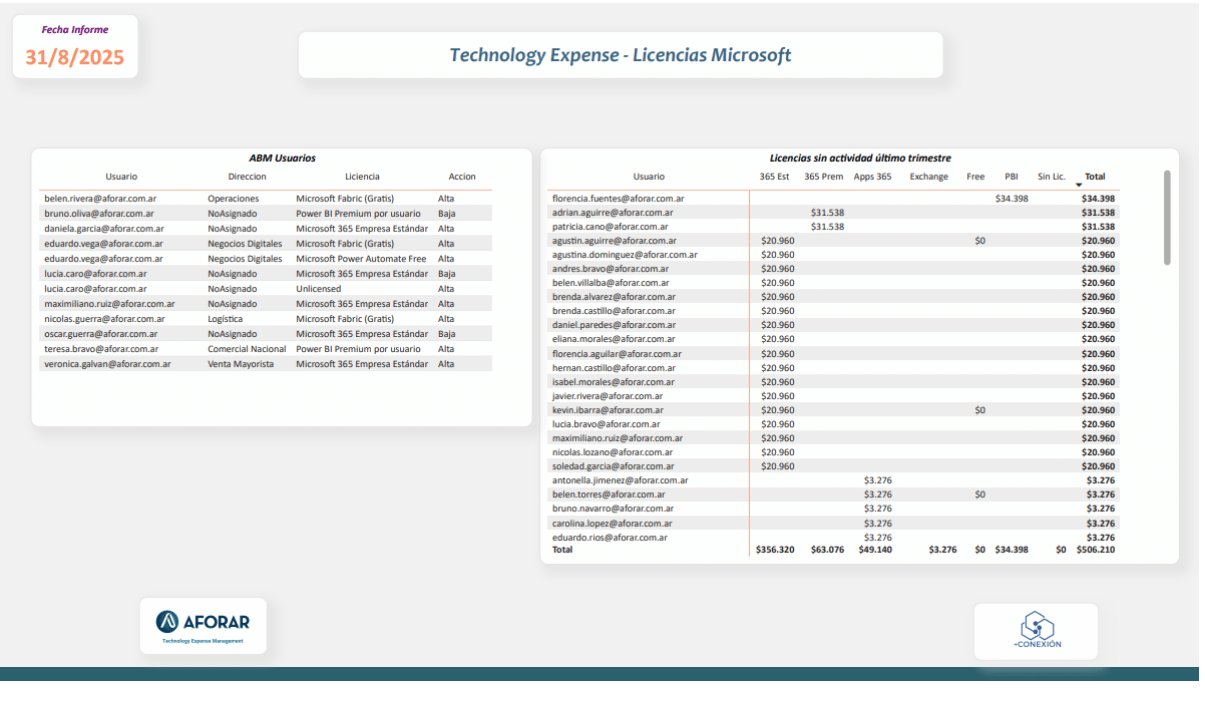This screenshot has width=1205, height=706.
Task: Select nicolas.guerra@aforar.com.ar row
Action: [x=266, y=319]
